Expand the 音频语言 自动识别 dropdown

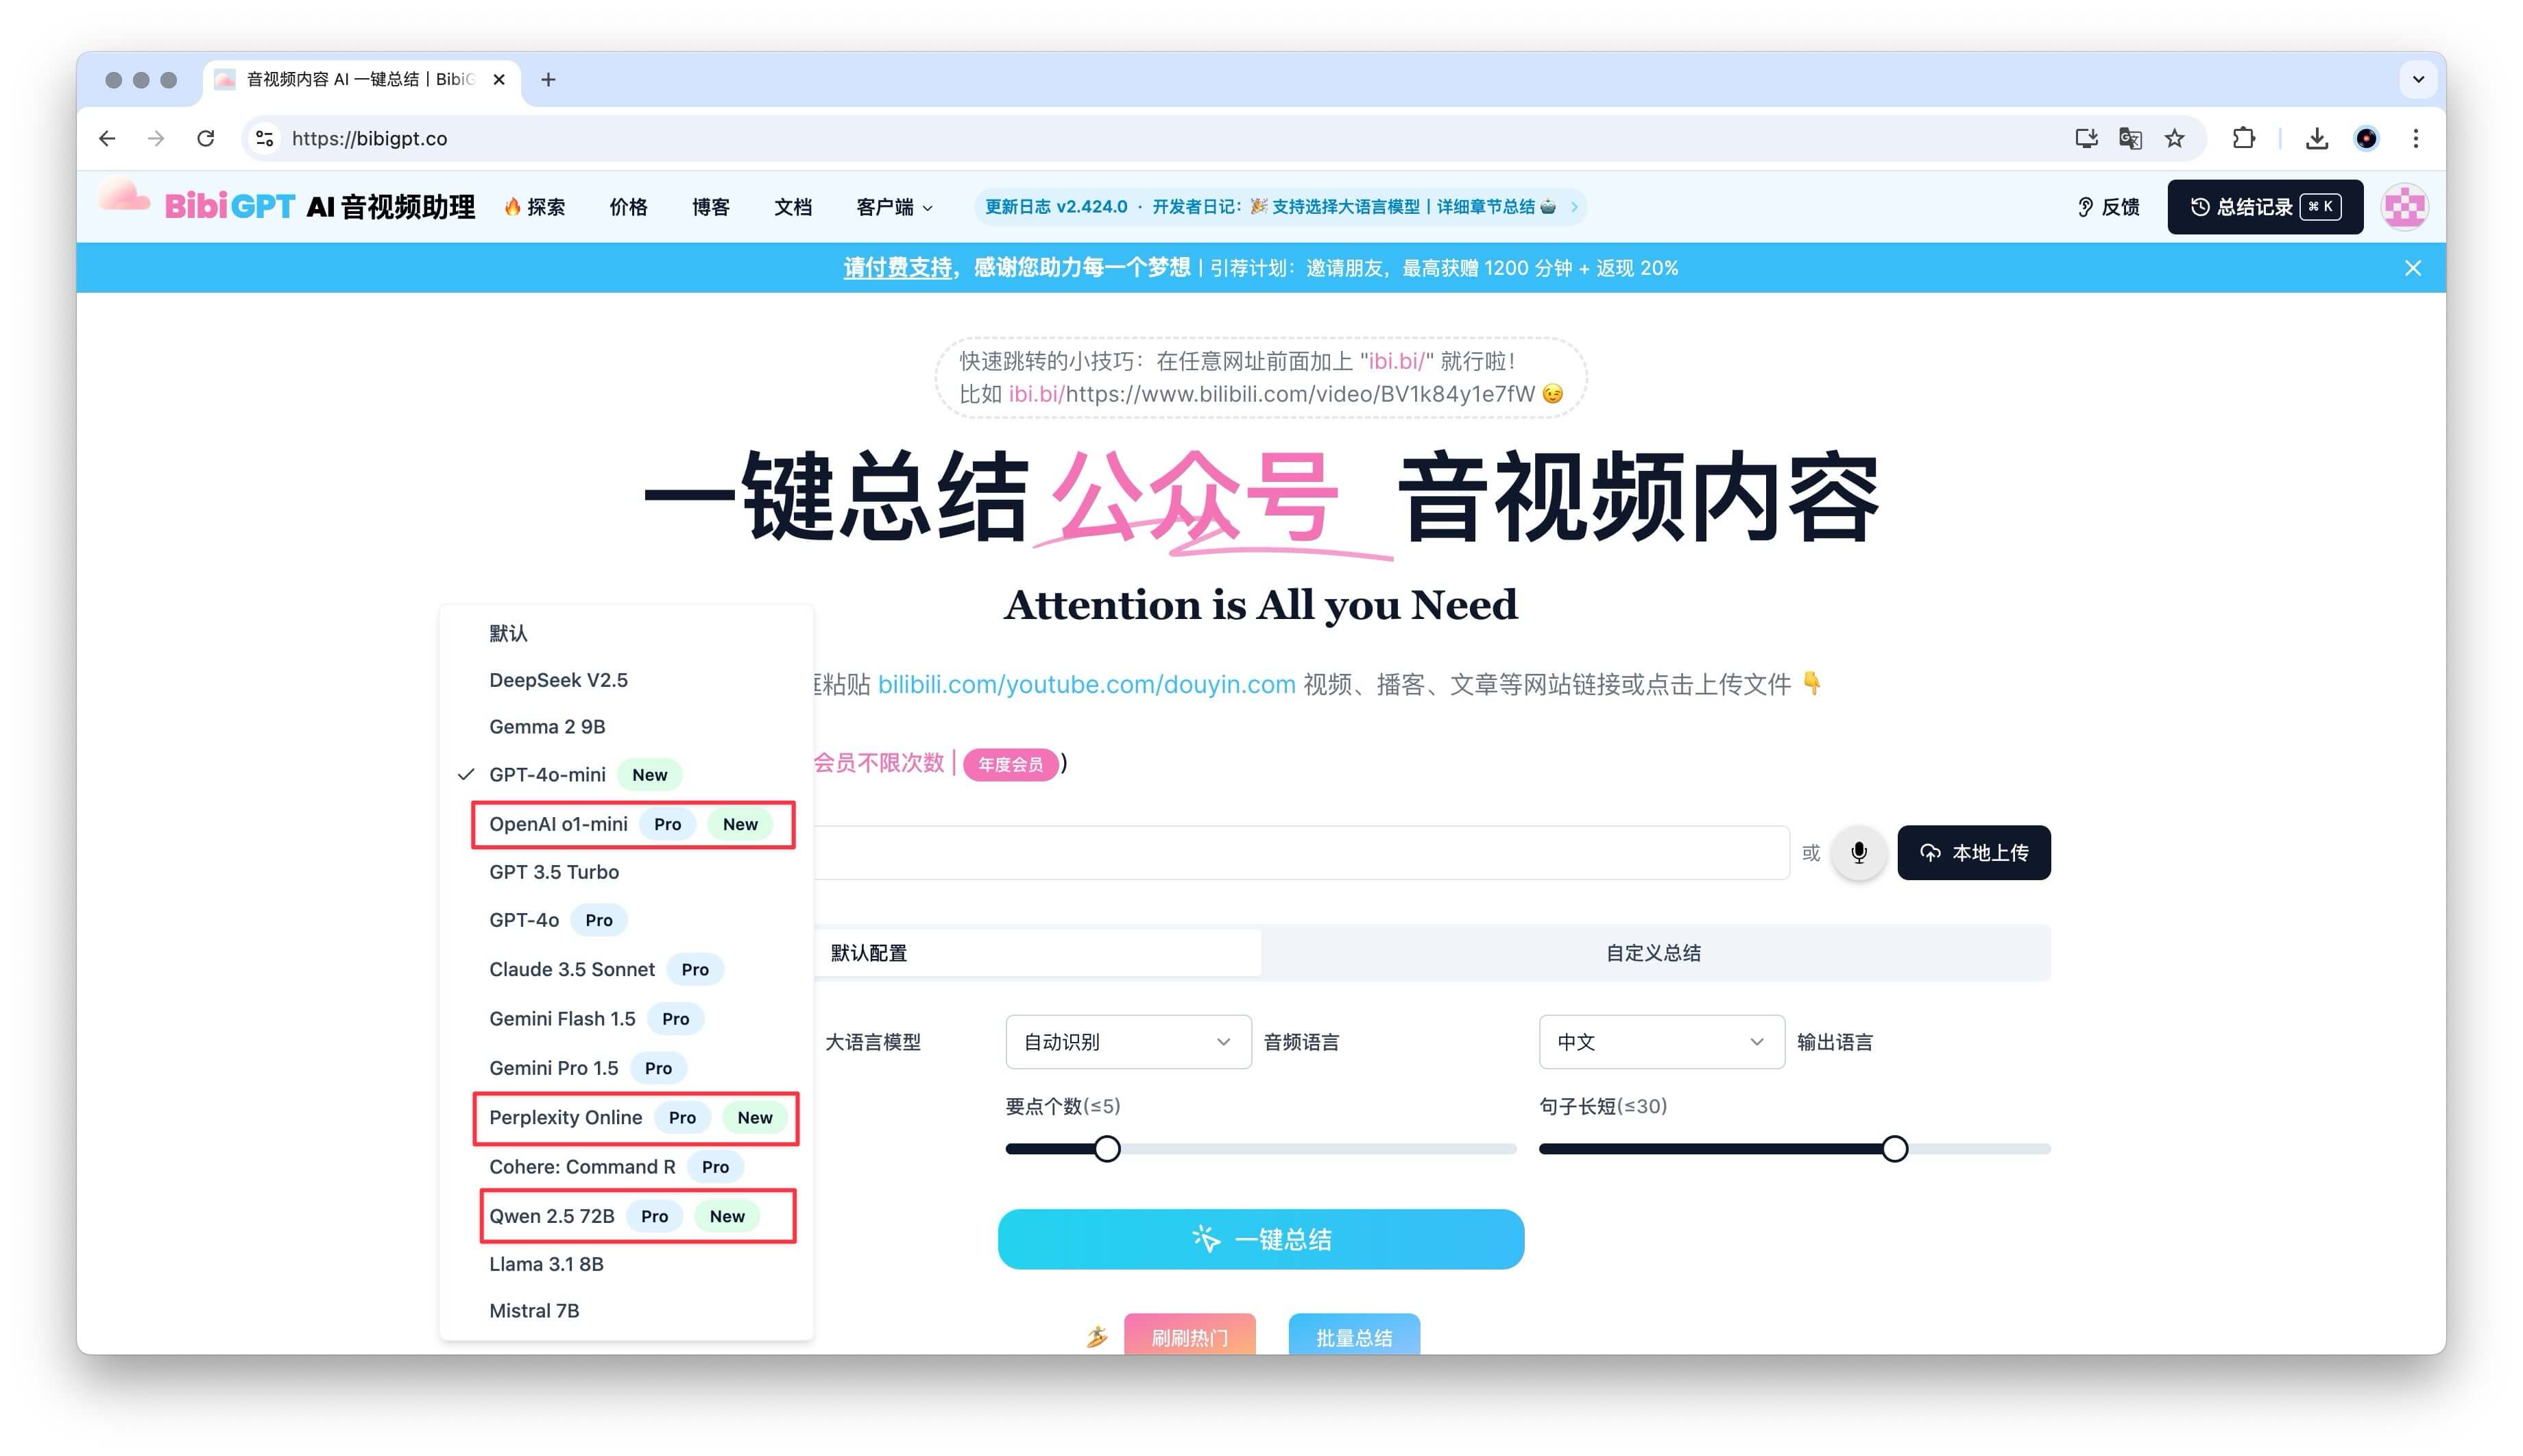pyautogui.click(x=1127, y=1042)
